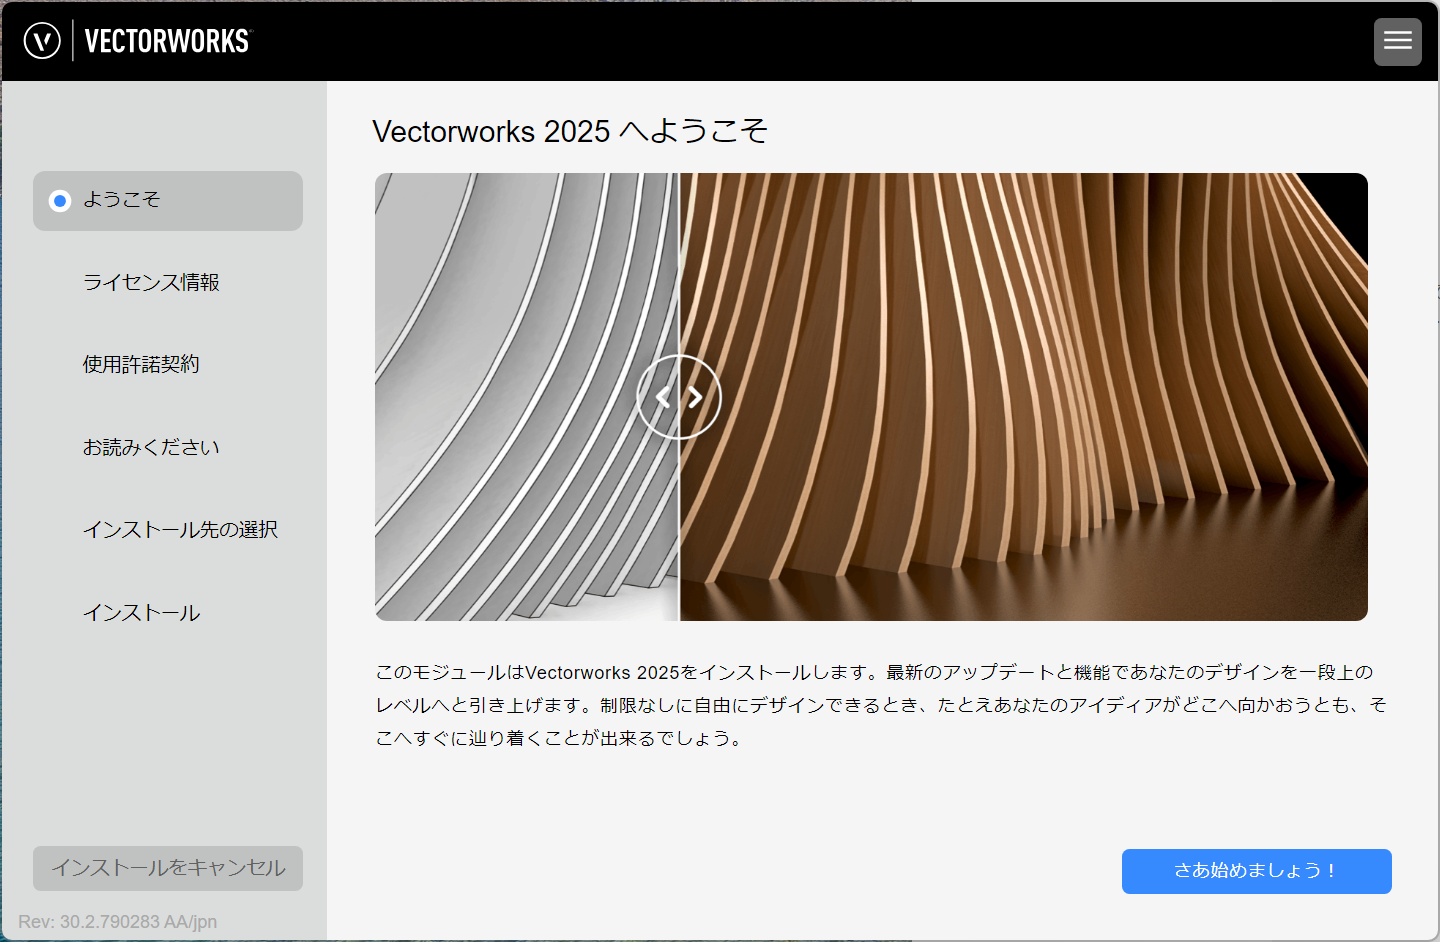Click the description paragraph starting このモジュールは
Image resolution: width=1440 pixels, height=942 pixels.
pyautogui.click(x=881, y=705)
